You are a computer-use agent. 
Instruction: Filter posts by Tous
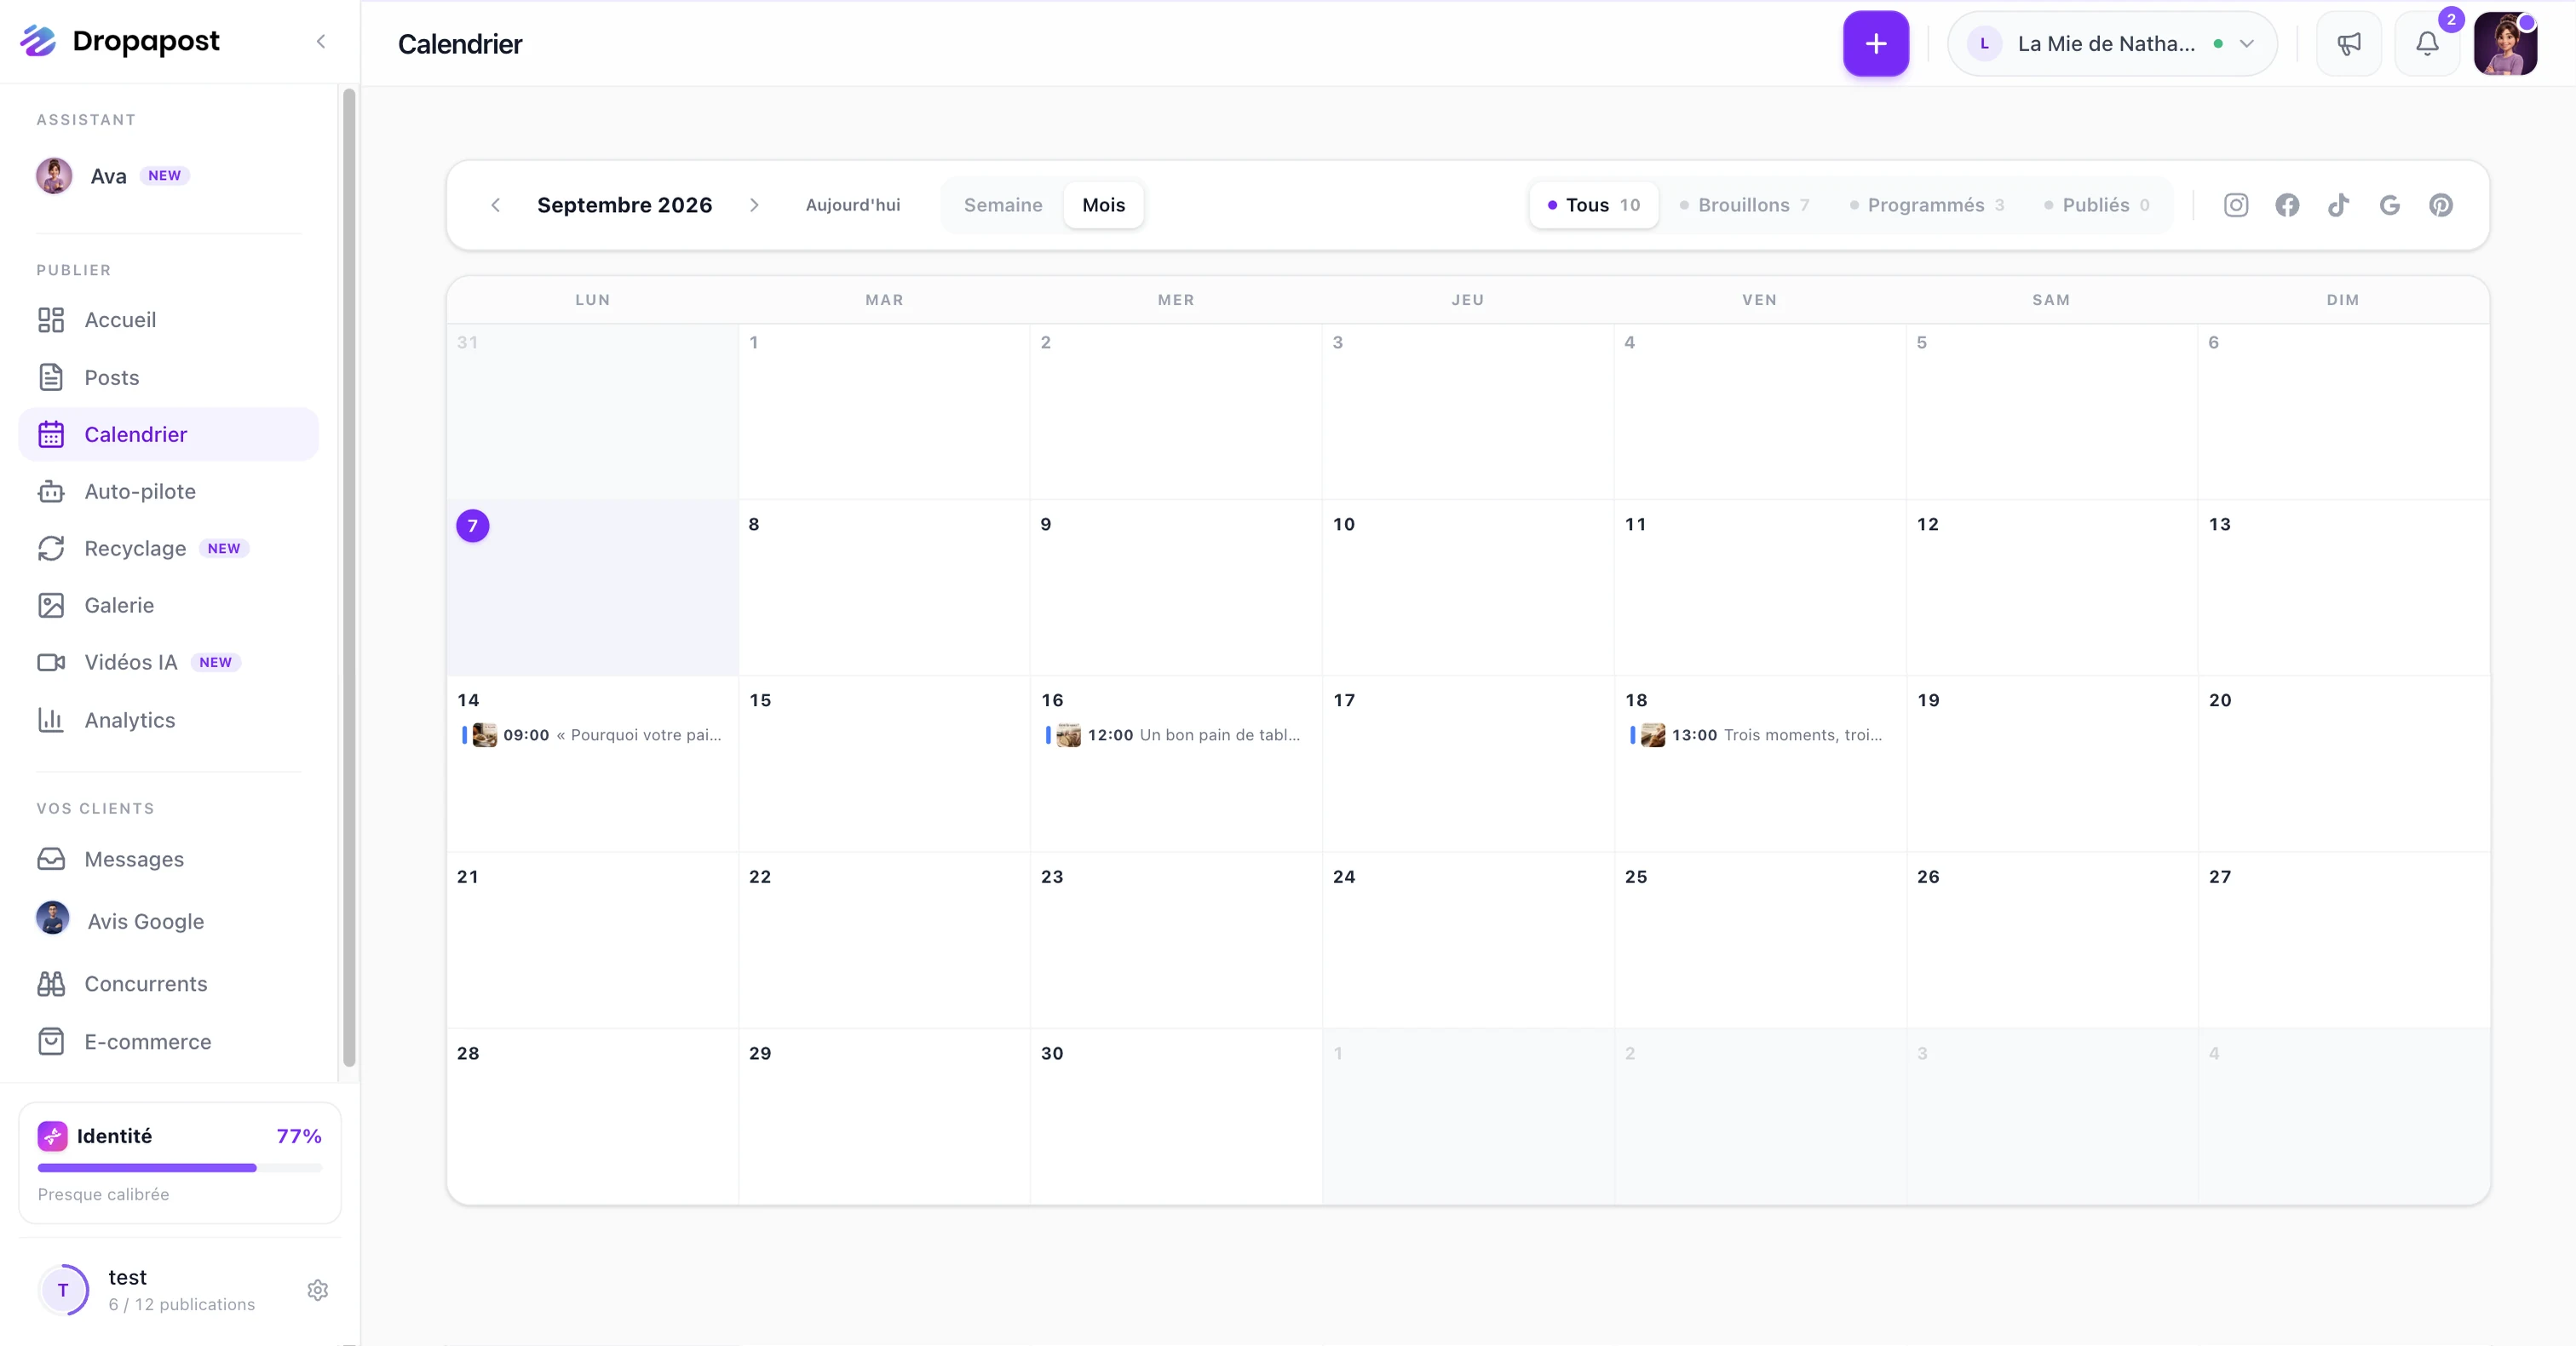point(1594,205)
